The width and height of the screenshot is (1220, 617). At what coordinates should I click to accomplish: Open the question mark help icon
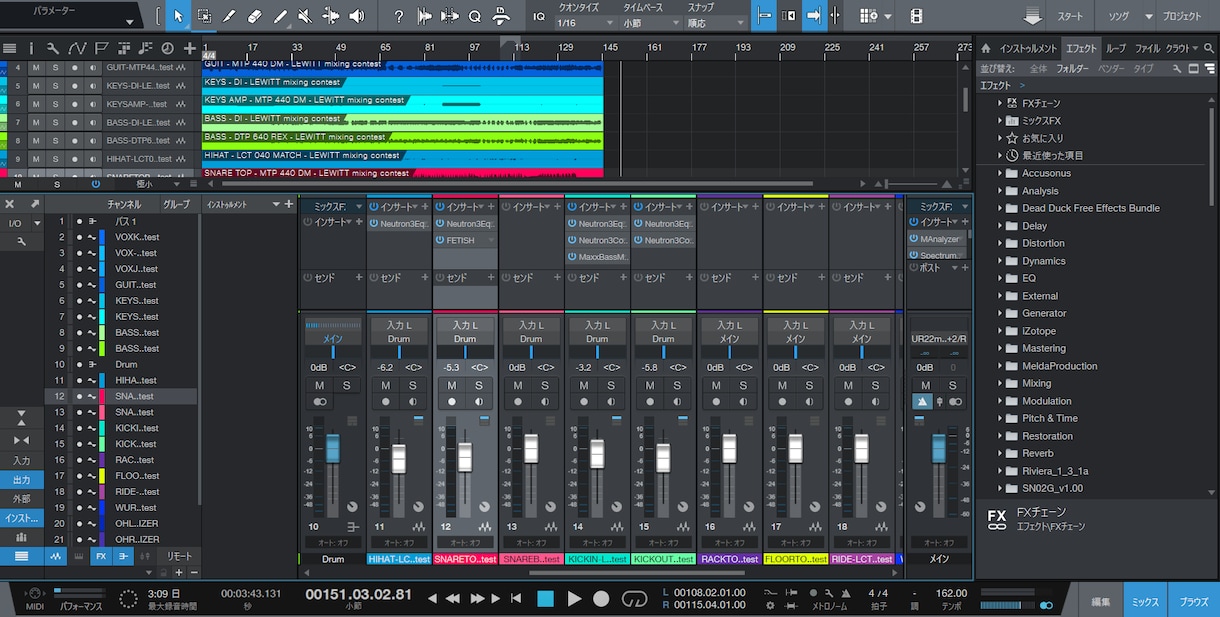tap(399, 16)
